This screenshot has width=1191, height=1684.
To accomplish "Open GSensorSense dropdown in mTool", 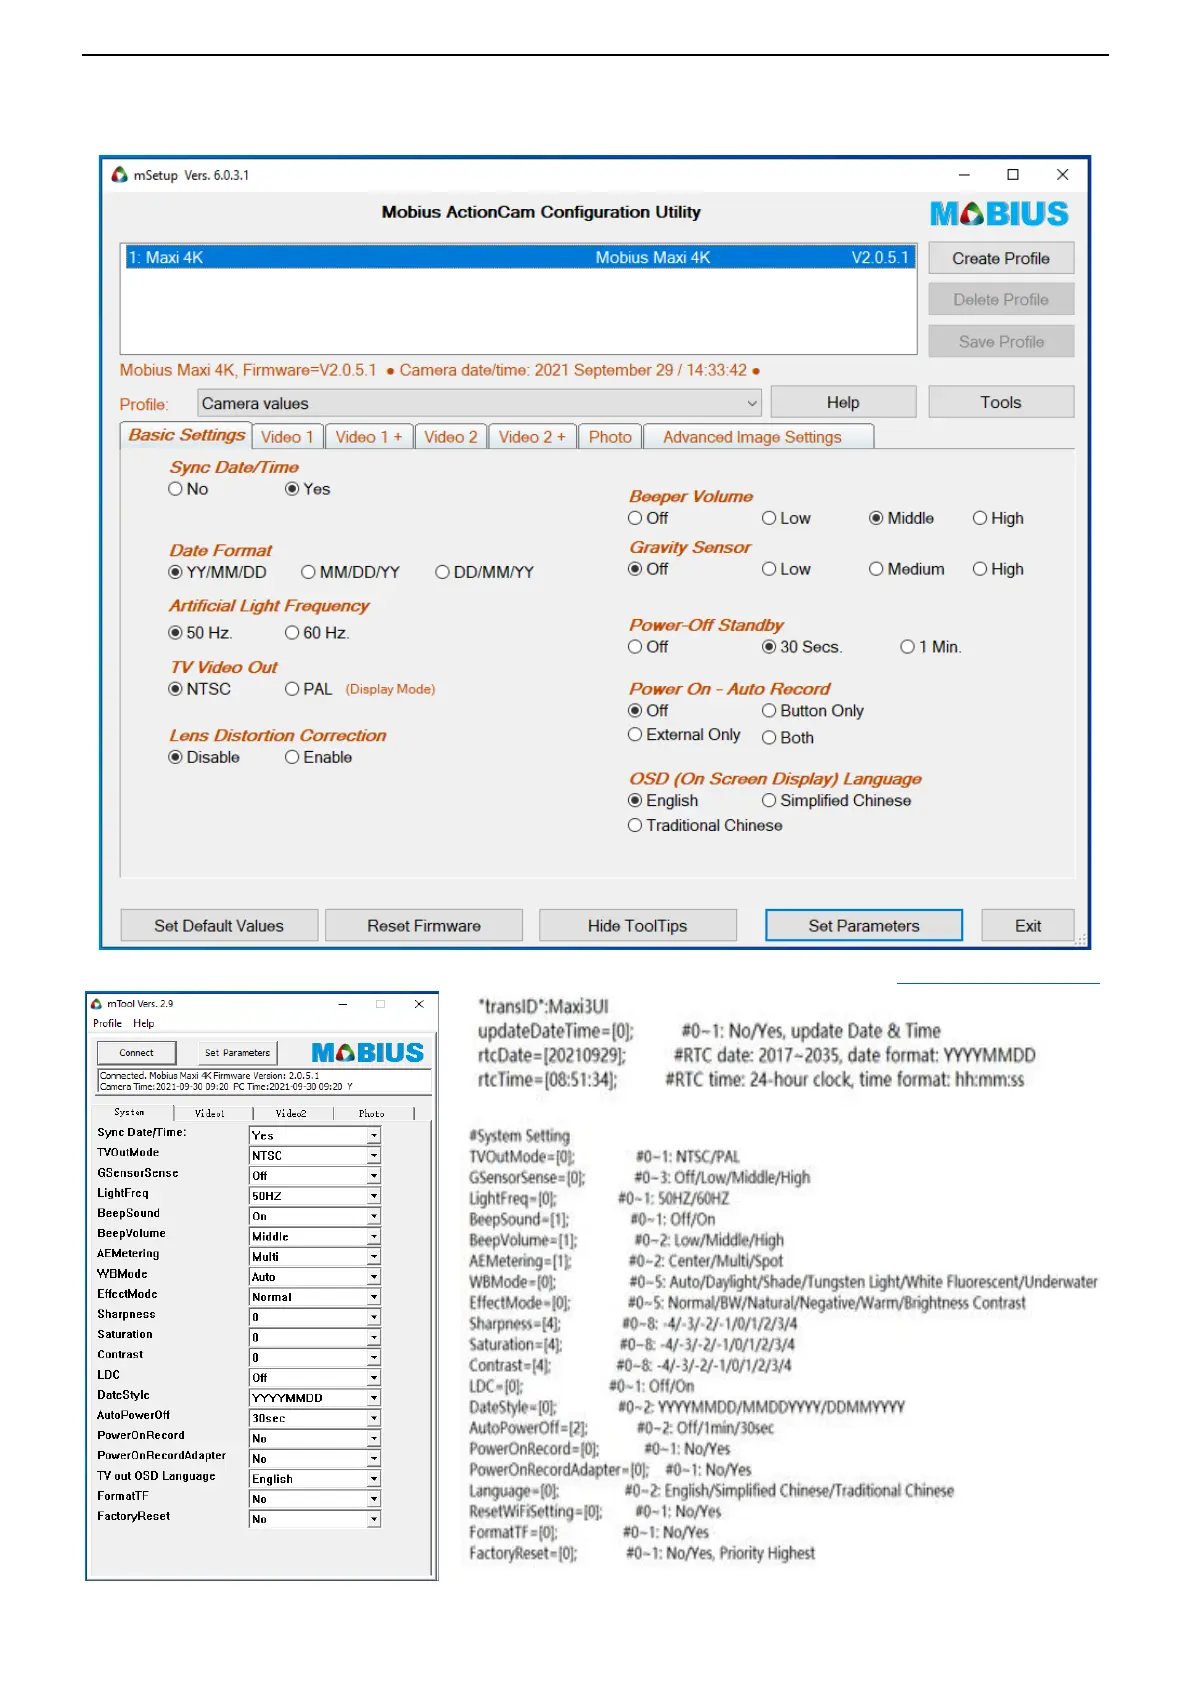I will 374,1176.
